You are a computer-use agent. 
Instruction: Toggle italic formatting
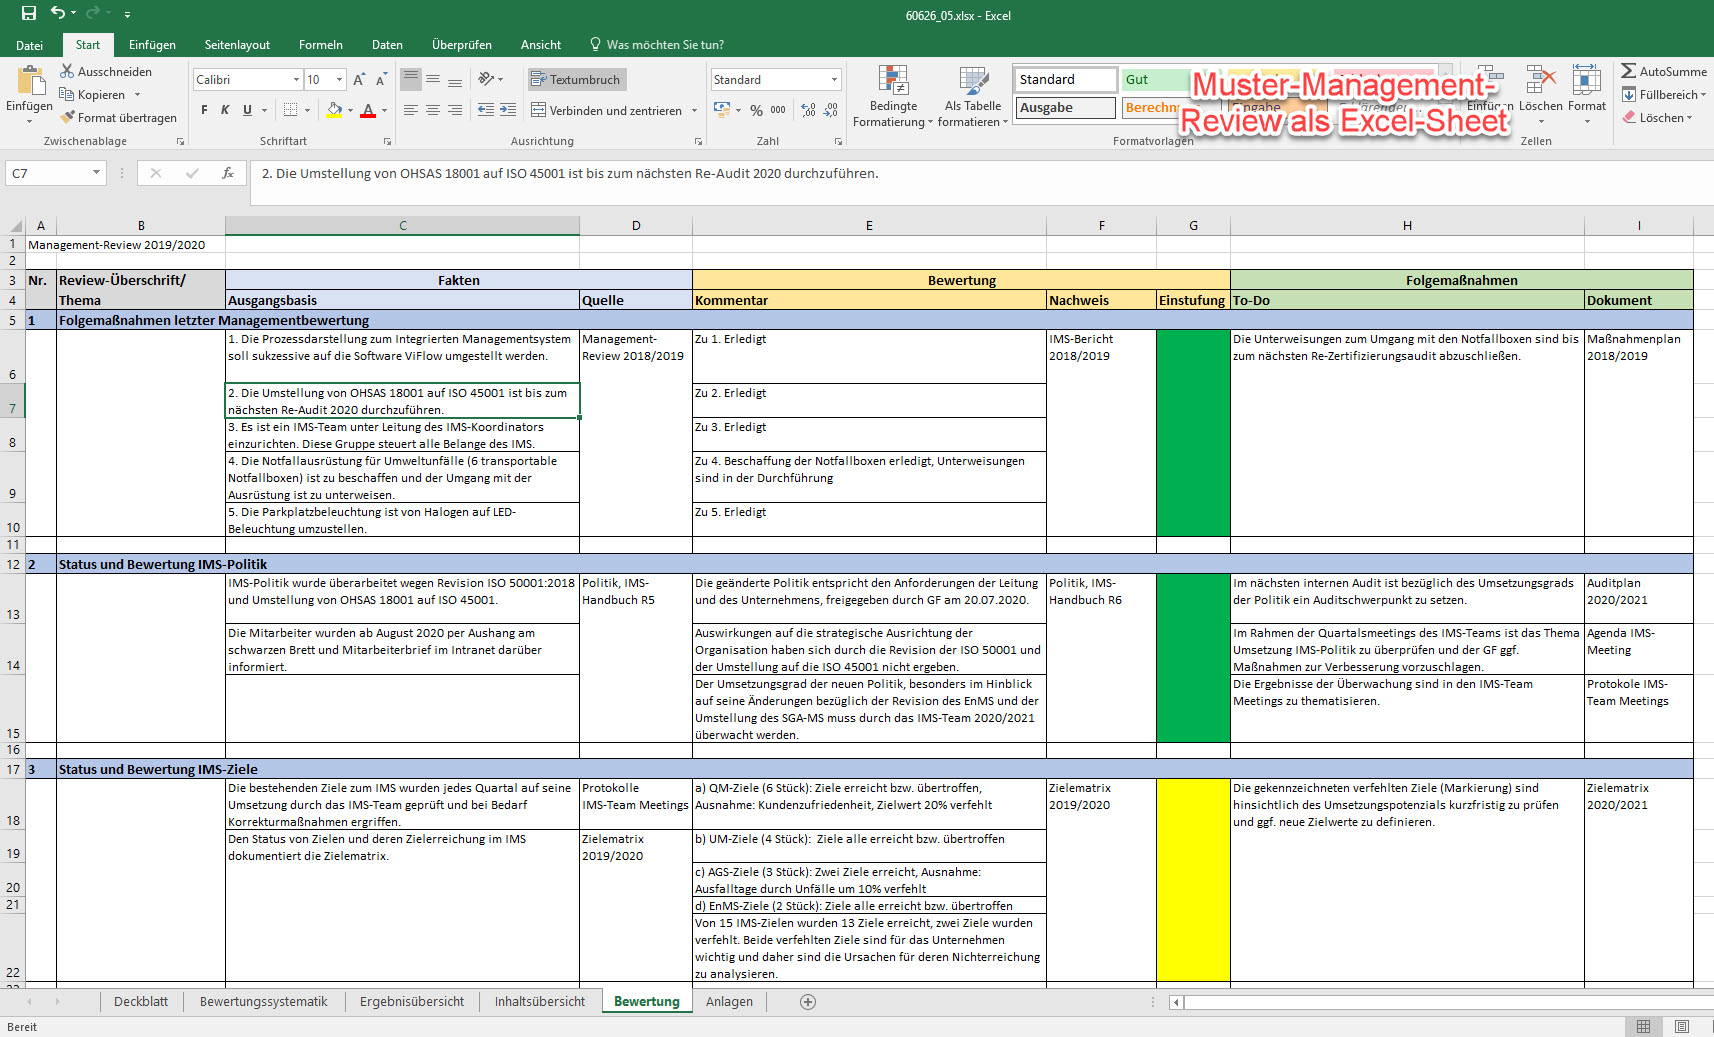click(225, 110)
